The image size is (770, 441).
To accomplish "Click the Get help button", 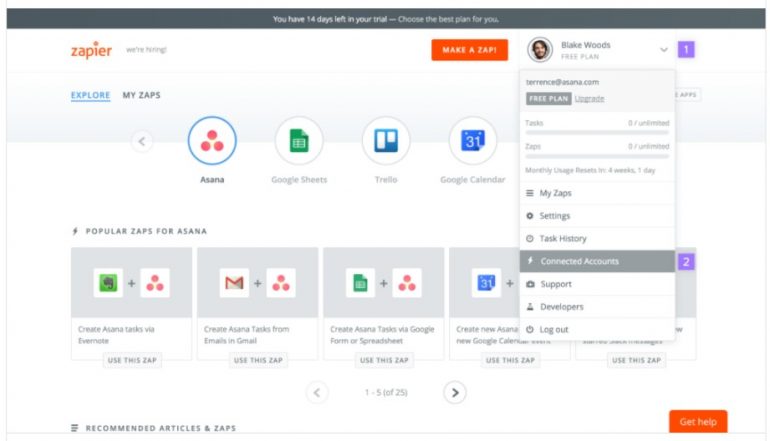I will [x=698, y=422].
